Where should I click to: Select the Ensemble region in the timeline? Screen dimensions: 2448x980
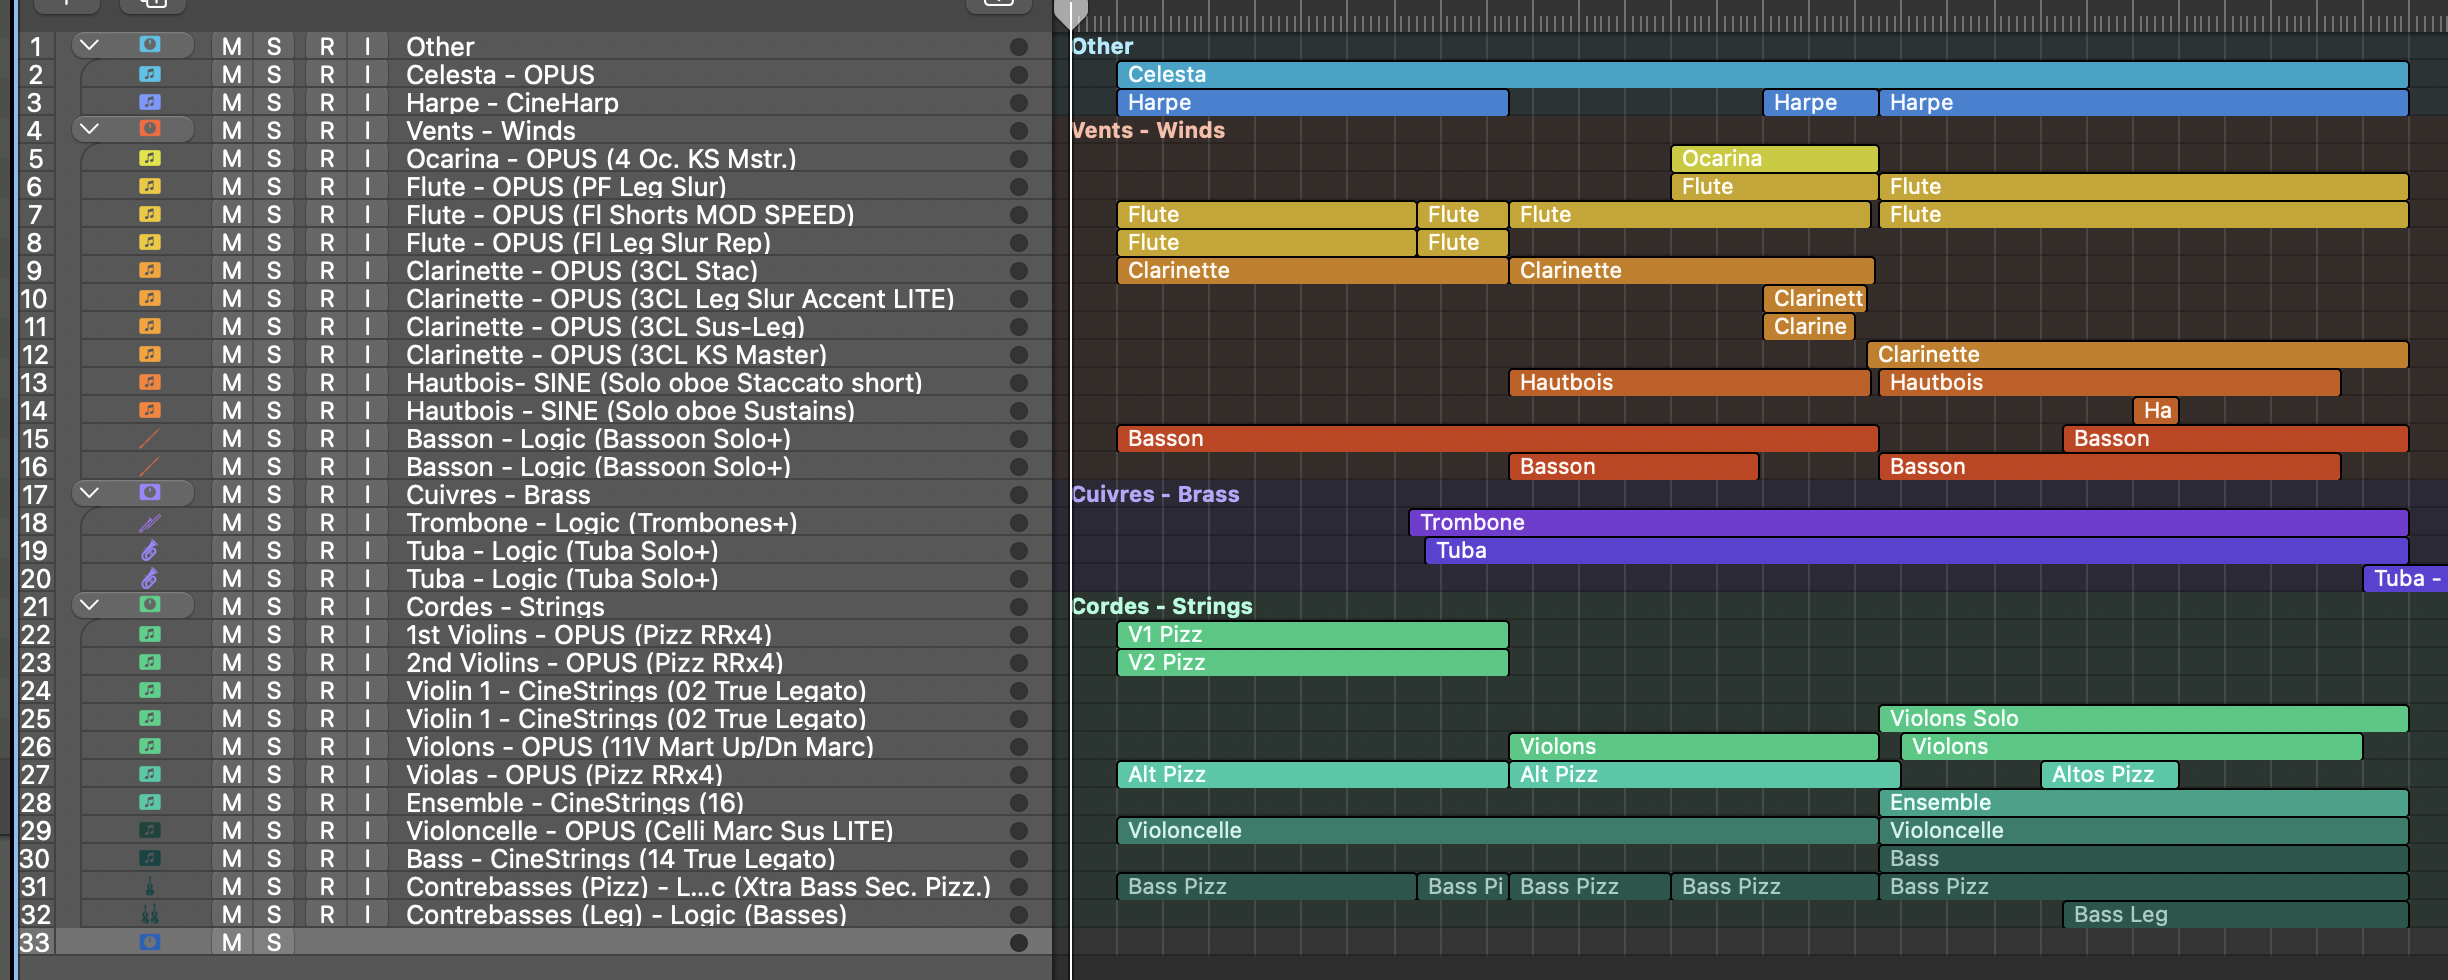pos(2143,802)
